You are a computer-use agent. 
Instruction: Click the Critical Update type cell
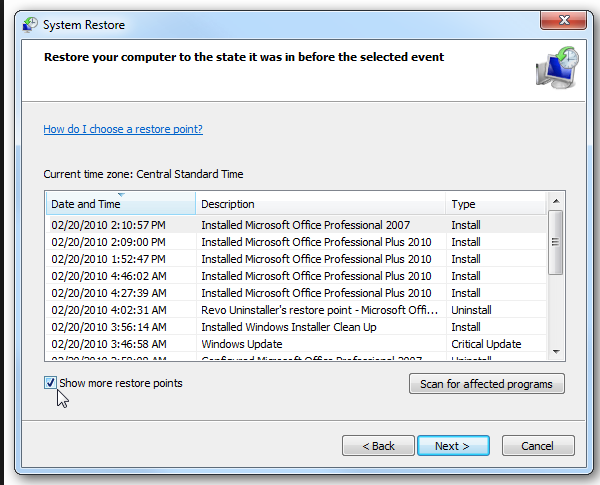486,344
